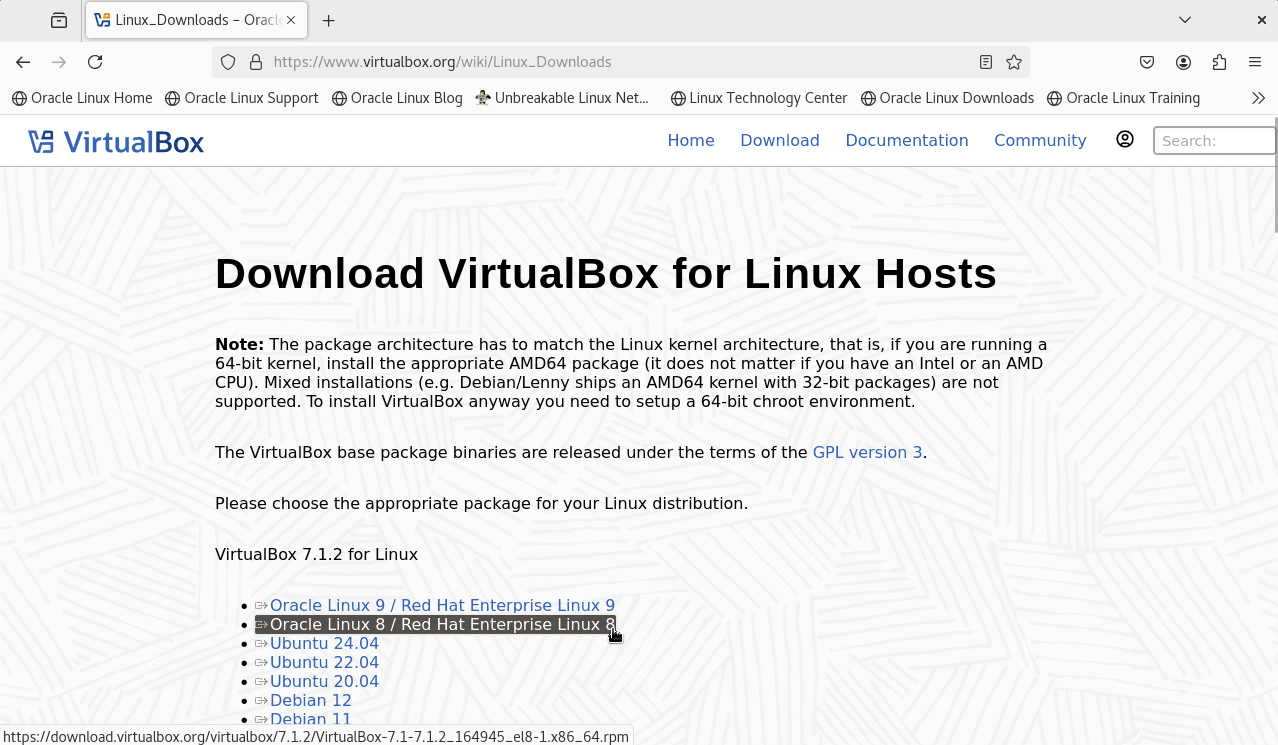Open tracking protection shield icon

(228, 62)
